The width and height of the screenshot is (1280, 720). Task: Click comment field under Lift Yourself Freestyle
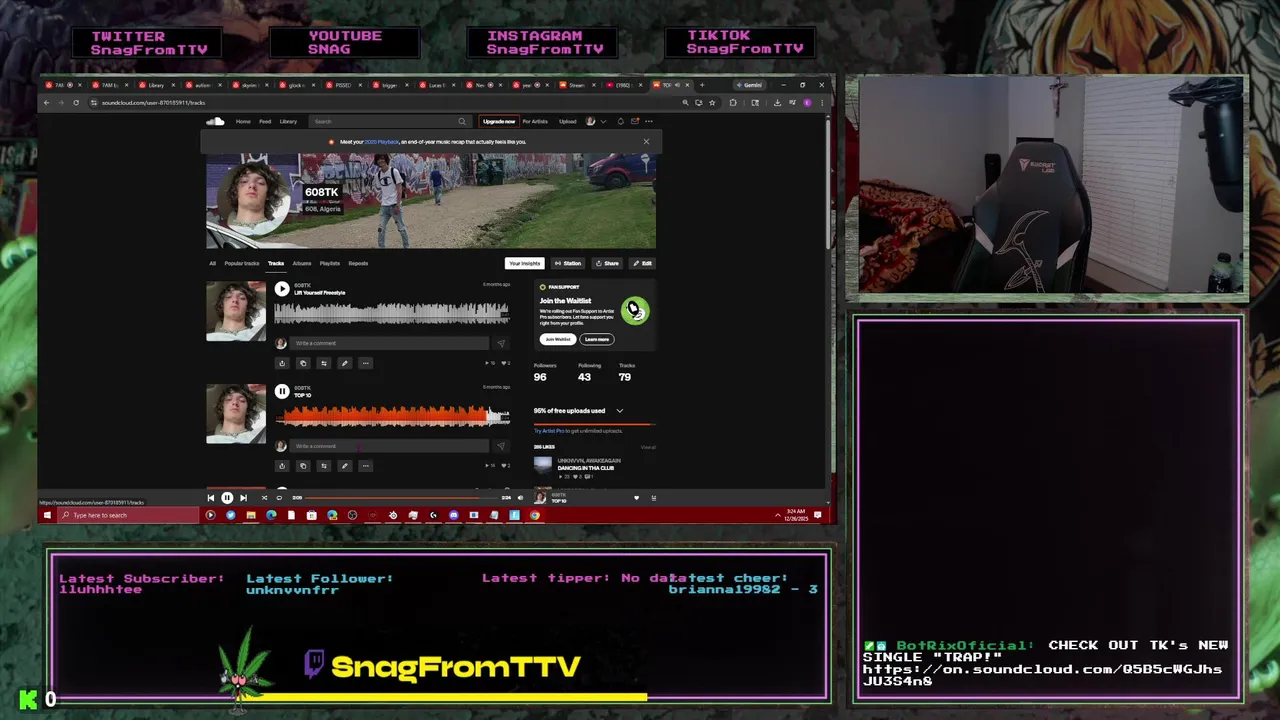389,343
